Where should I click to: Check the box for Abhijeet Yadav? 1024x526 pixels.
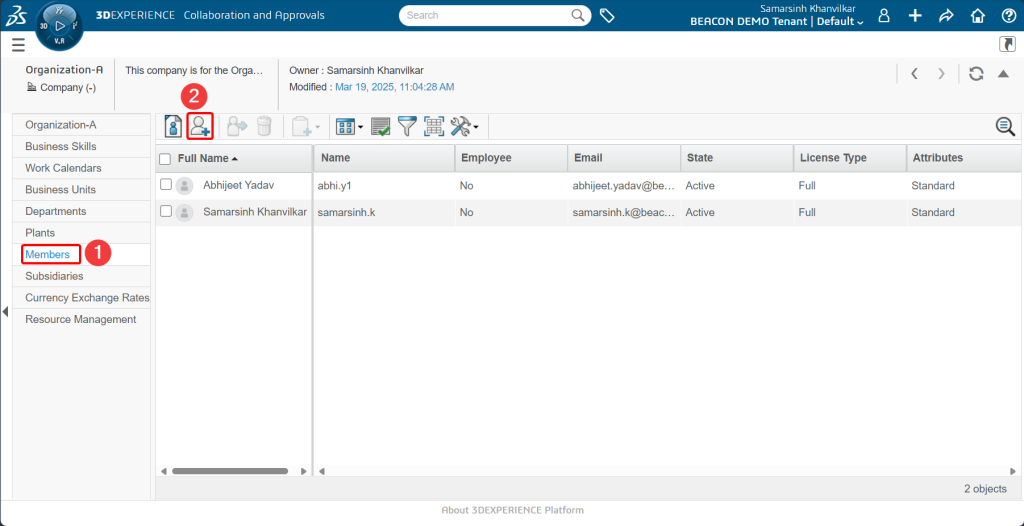pyautogui.click(x=166, y=185)
